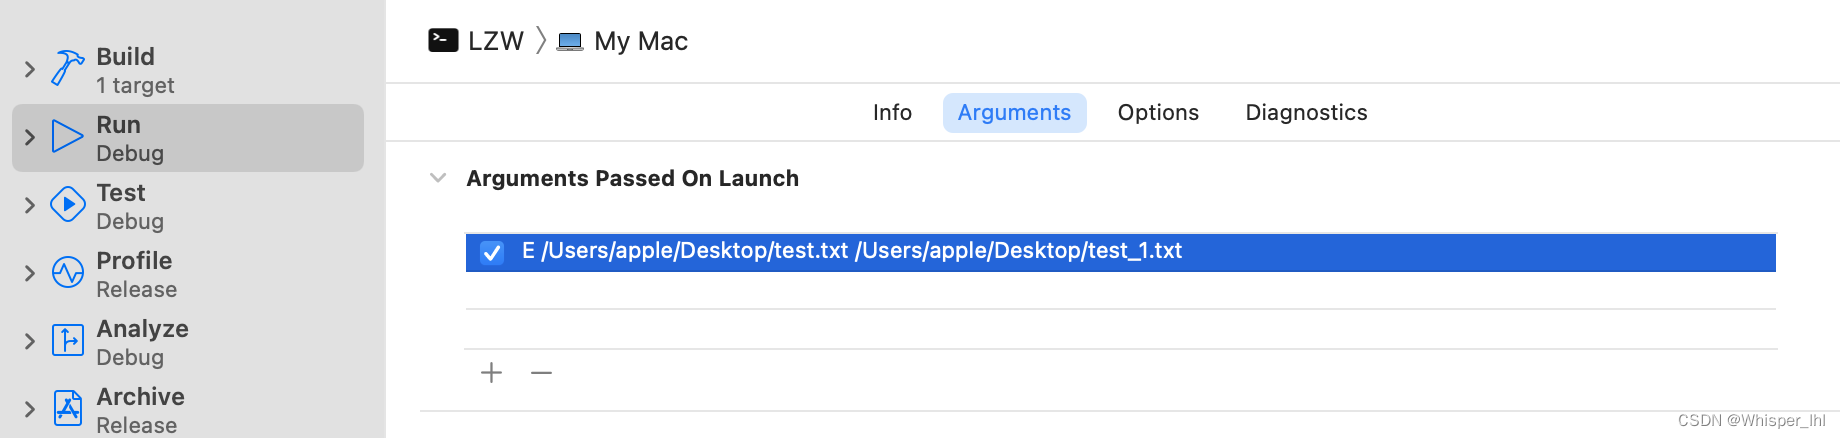Select the Build 1 target row
Image resolution: width=1840 pixels, height=438 pixels.
pos(188,69)
